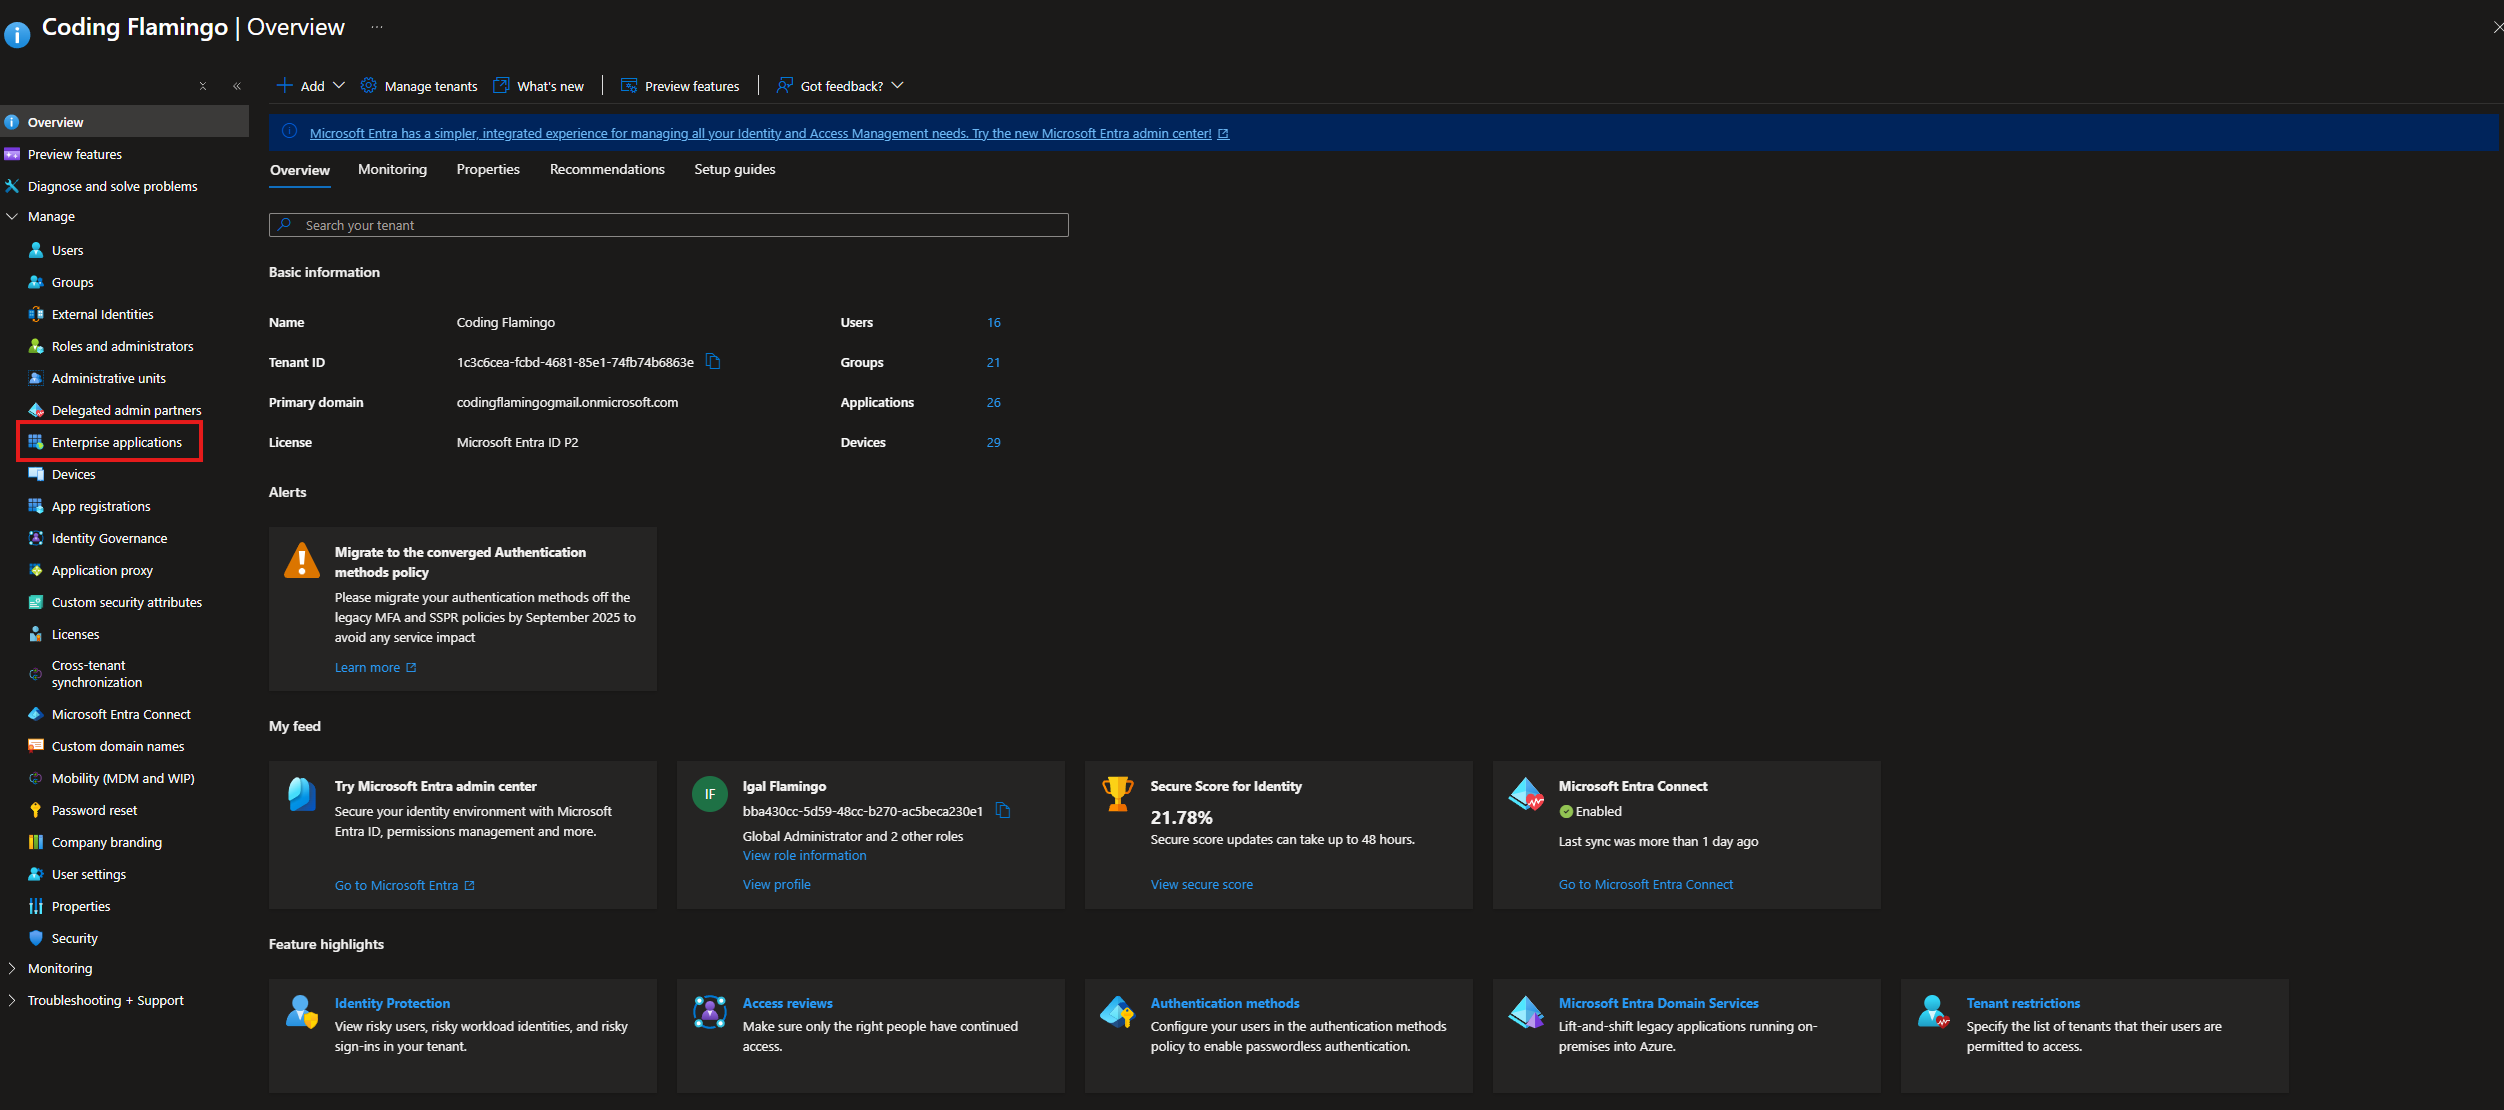Open the Properties sidebar item
Screen dimensions: 2504x1110
[x=80, y=906]
